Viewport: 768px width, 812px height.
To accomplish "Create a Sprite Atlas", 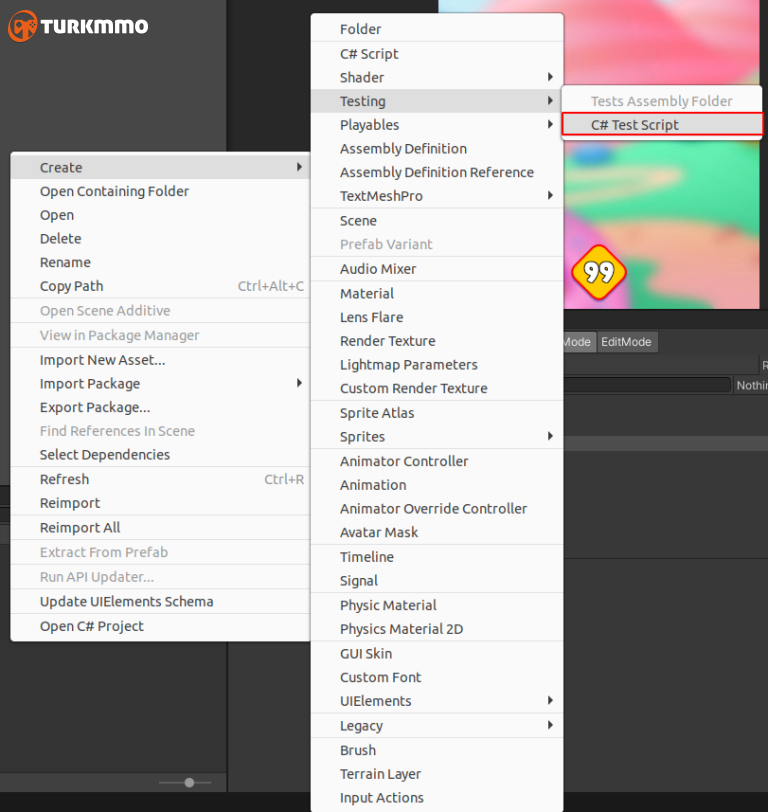I will point(437,413).
